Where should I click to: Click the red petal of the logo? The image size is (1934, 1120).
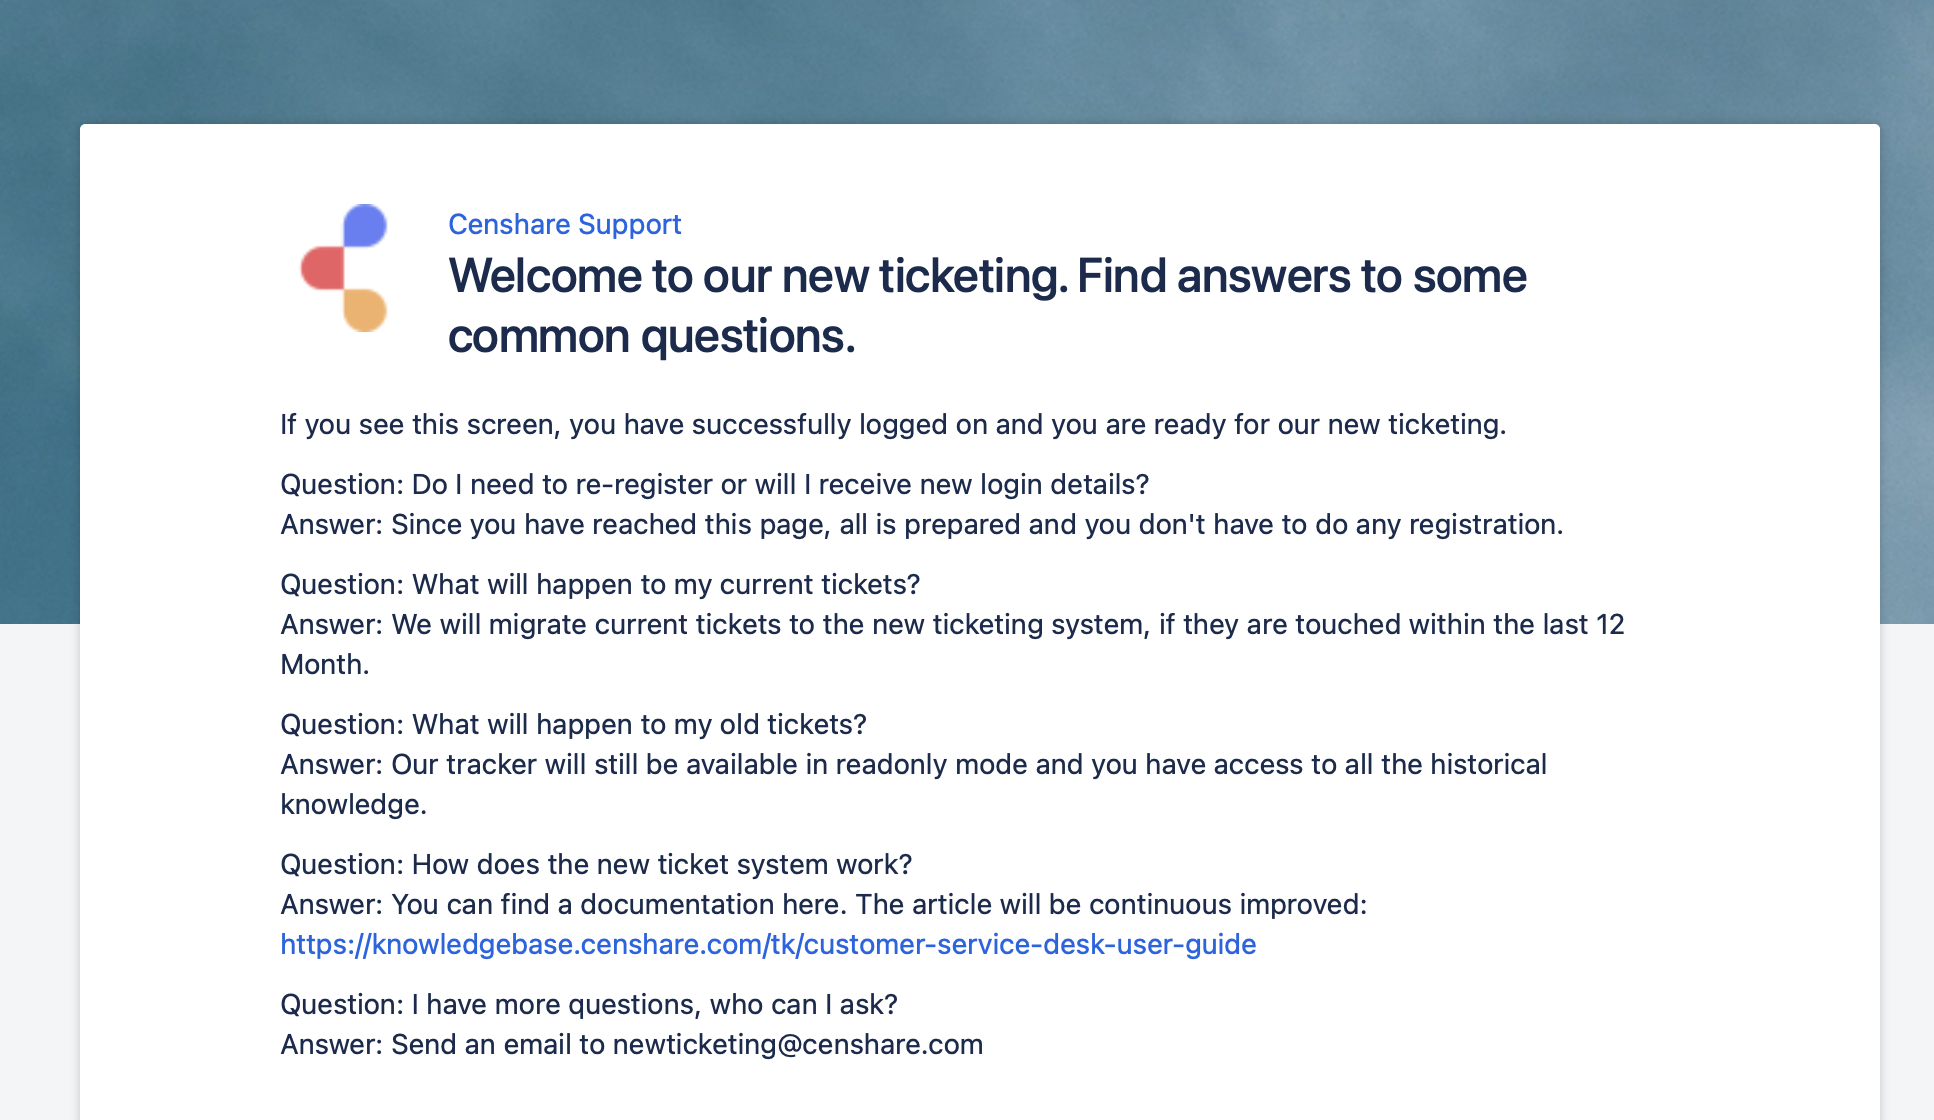coord(322,268)
